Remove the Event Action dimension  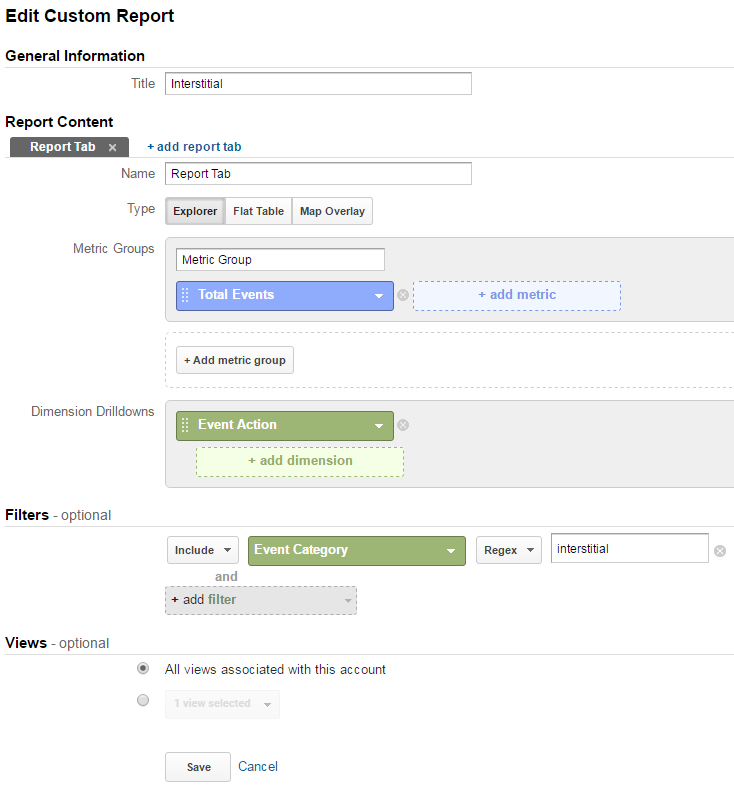(403, 425)
